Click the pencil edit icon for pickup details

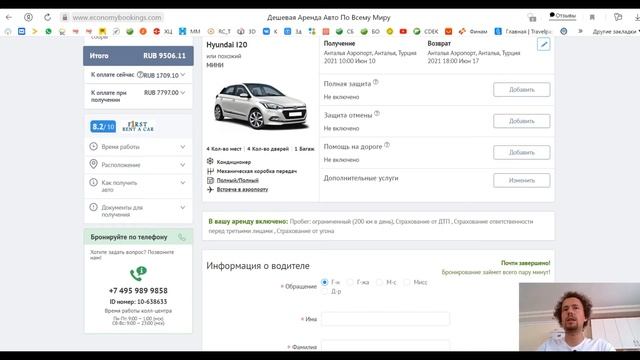pos(544,44)
